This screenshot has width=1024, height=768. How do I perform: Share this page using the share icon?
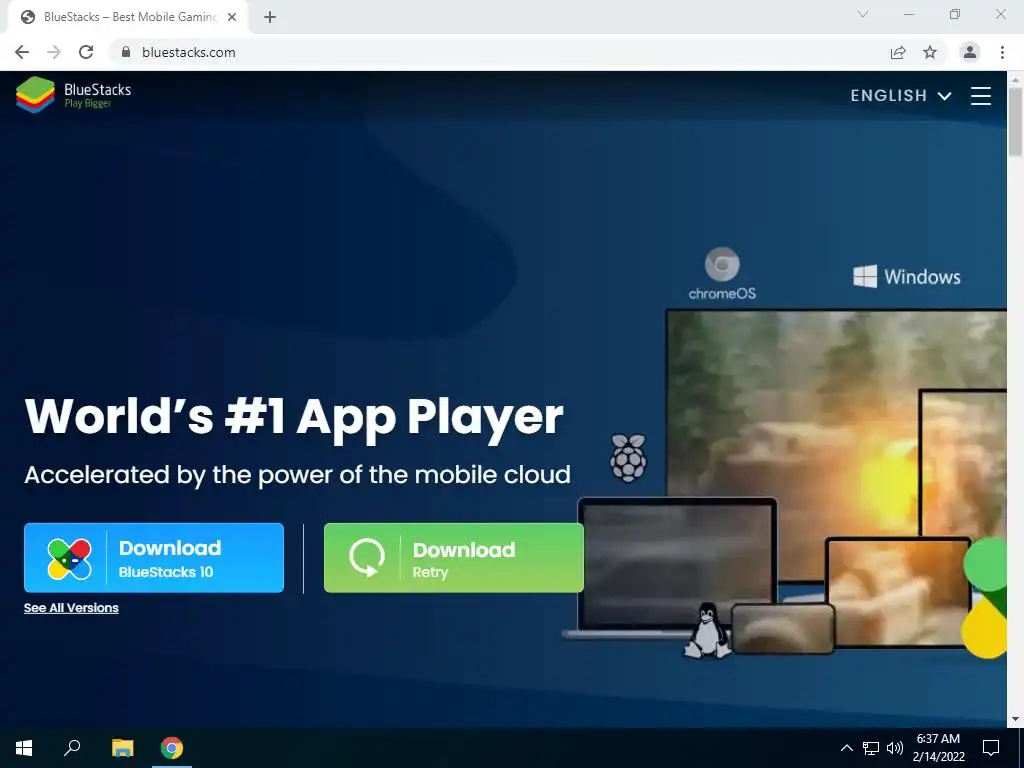pyautogui.click(x=898, y=52)
